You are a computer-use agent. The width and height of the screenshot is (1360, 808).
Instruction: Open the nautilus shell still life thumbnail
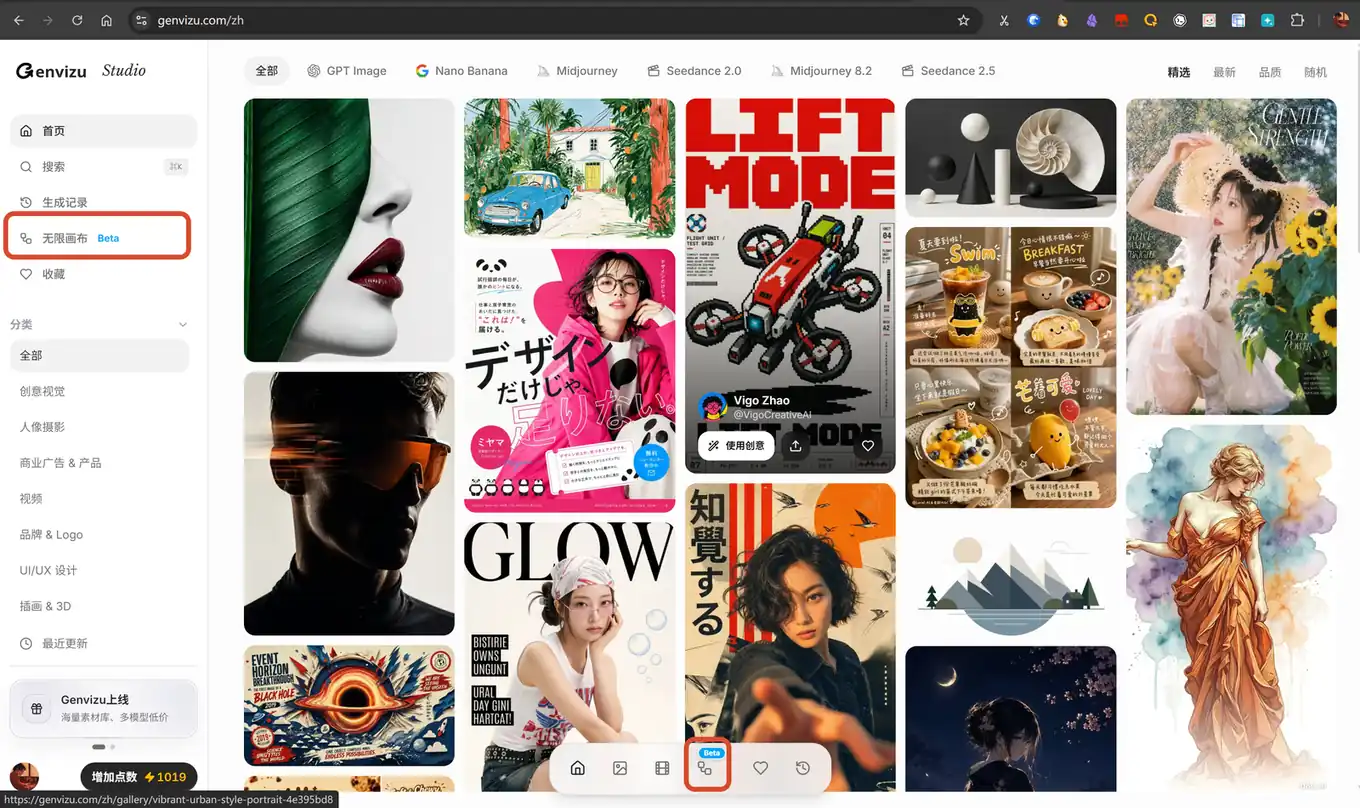tap(1011, 157)
